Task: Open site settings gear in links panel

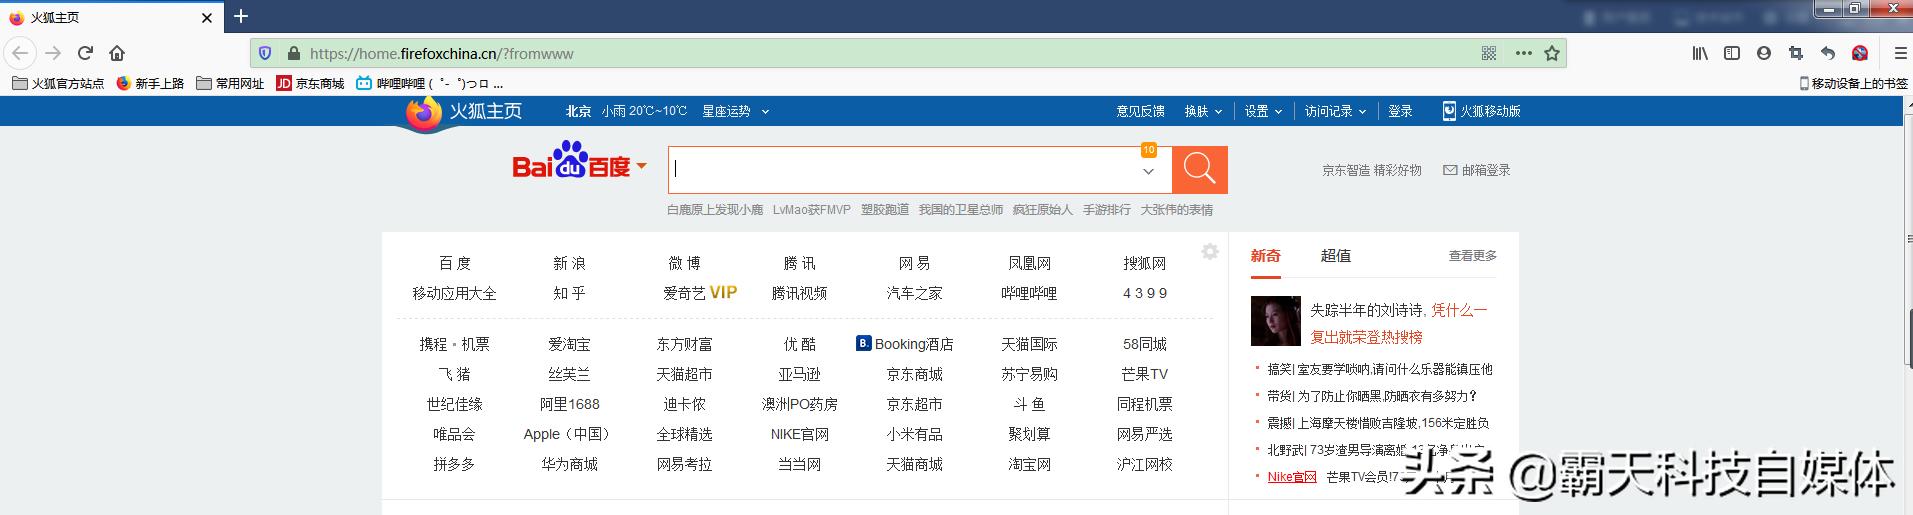Action: point(1210,251)
